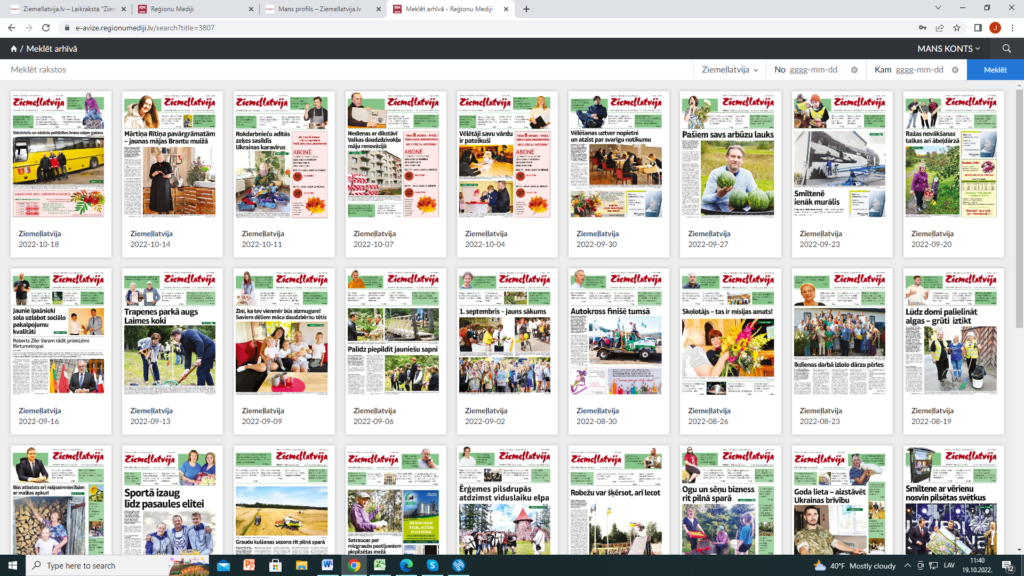Viewport: 1024px width, 576px height.
Task: Switch to the 'Mans profils – Ziemeļlatvija.lv' tab
Action: tap(320, 9)
